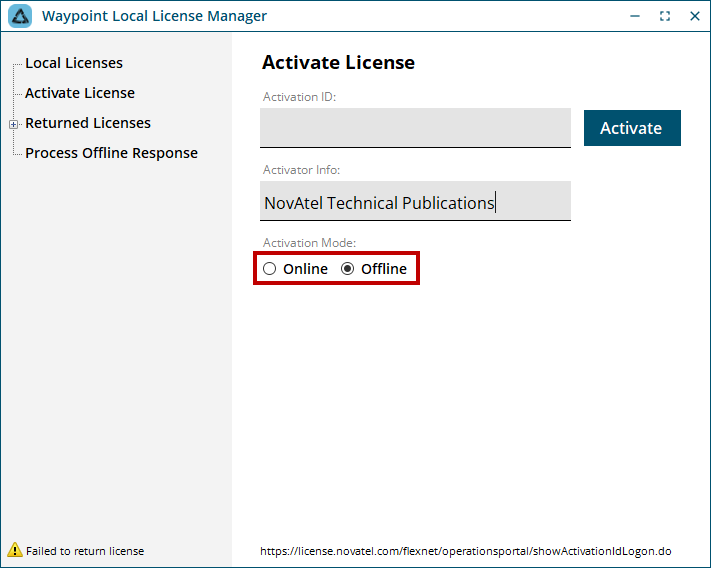Image resolution: width=711 pixels, height=568 pixels.
Task: Open Process Offline Response page
Action: coord(112,153)
